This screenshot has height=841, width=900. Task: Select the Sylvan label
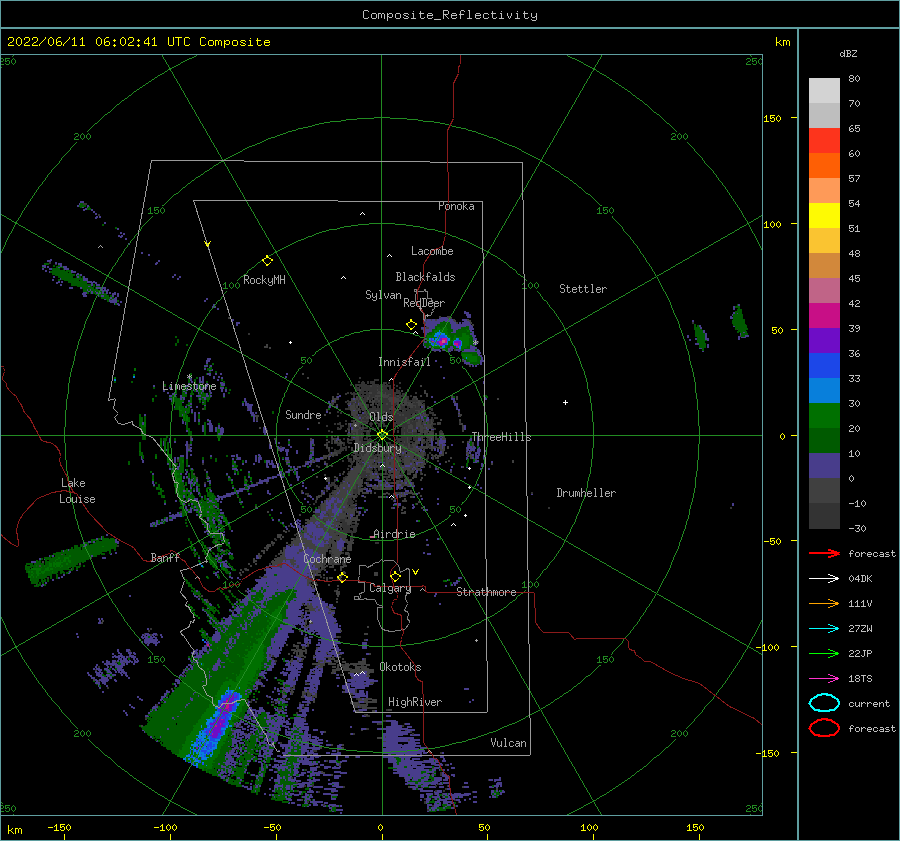point(383,295)
